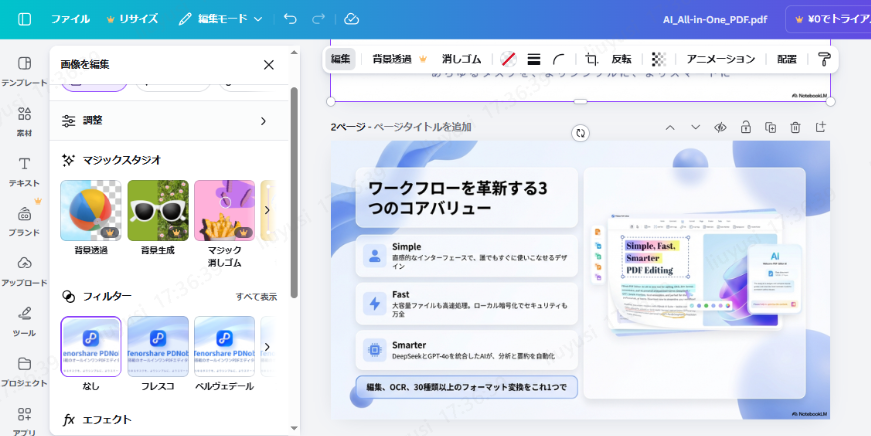Select the slide title ワークフローを革新する3つのコアバリュー
871x436 pixels.
(458, 198)
